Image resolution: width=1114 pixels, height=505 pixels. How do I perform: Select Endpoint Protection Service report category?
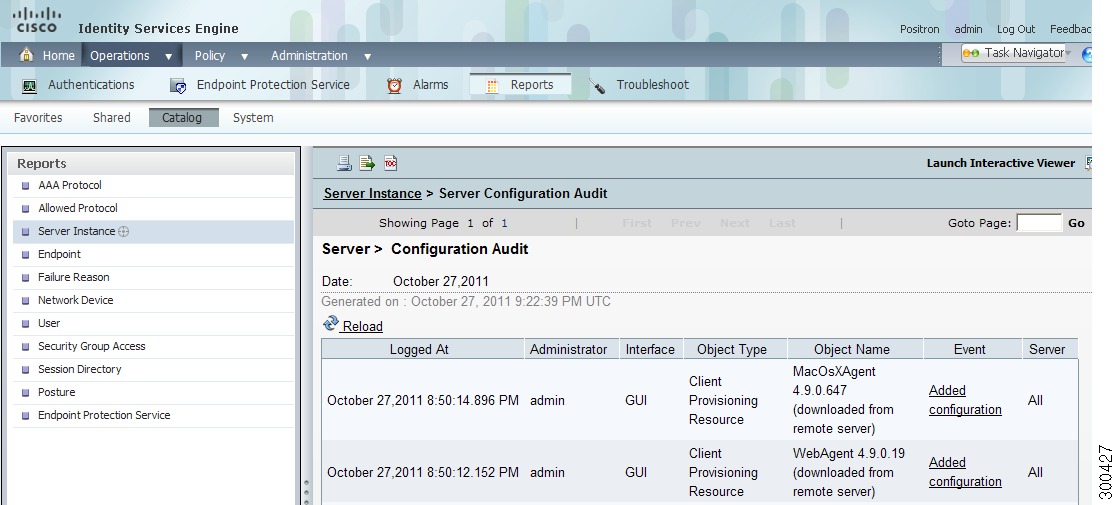pyautogui.click(x=104, y=415)
